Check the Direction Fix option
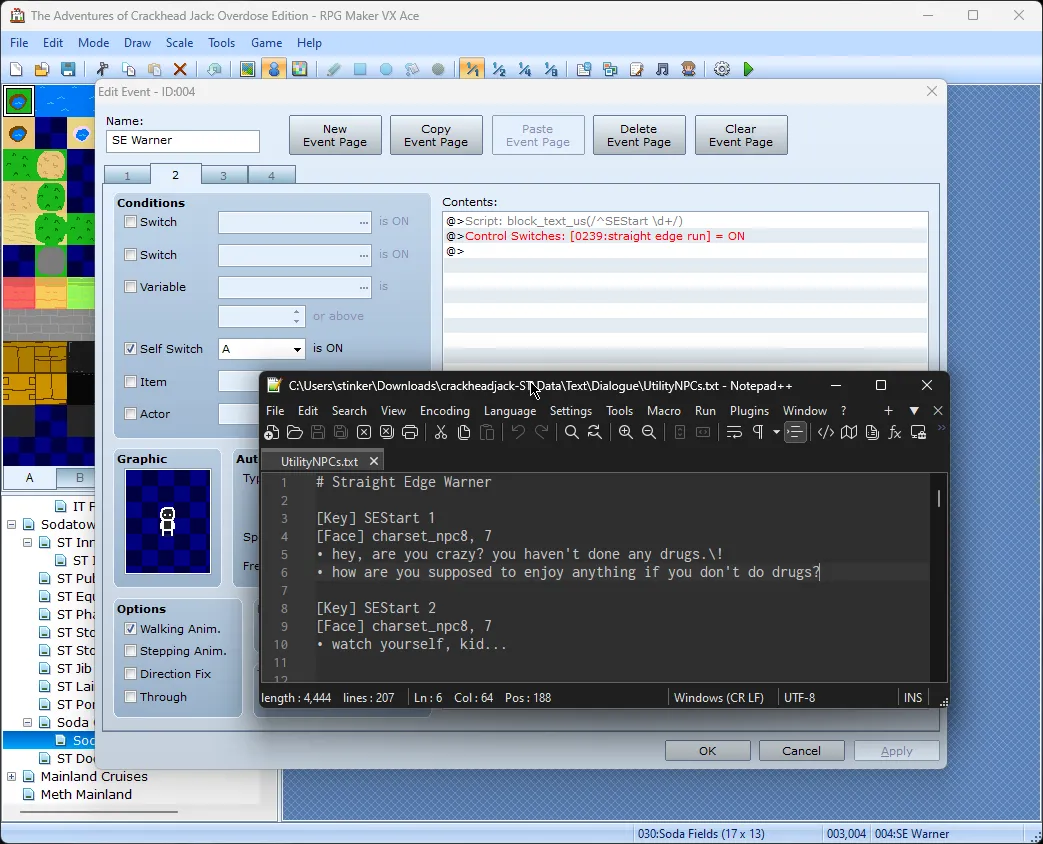This screenshot has height=844, width=1043. click(130, 674)
